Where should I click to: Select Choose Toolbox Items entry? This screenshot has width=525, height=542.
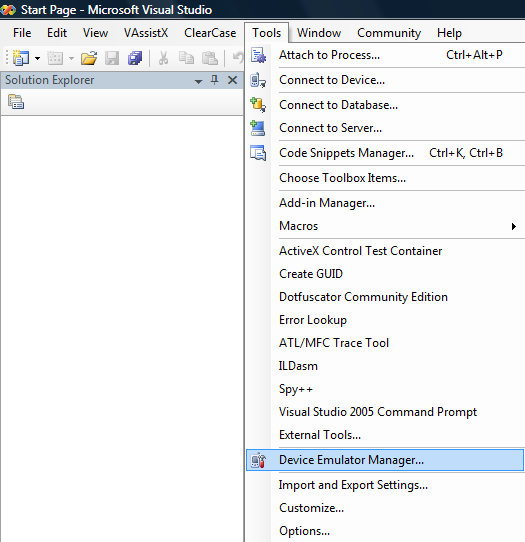pos(385,178)
